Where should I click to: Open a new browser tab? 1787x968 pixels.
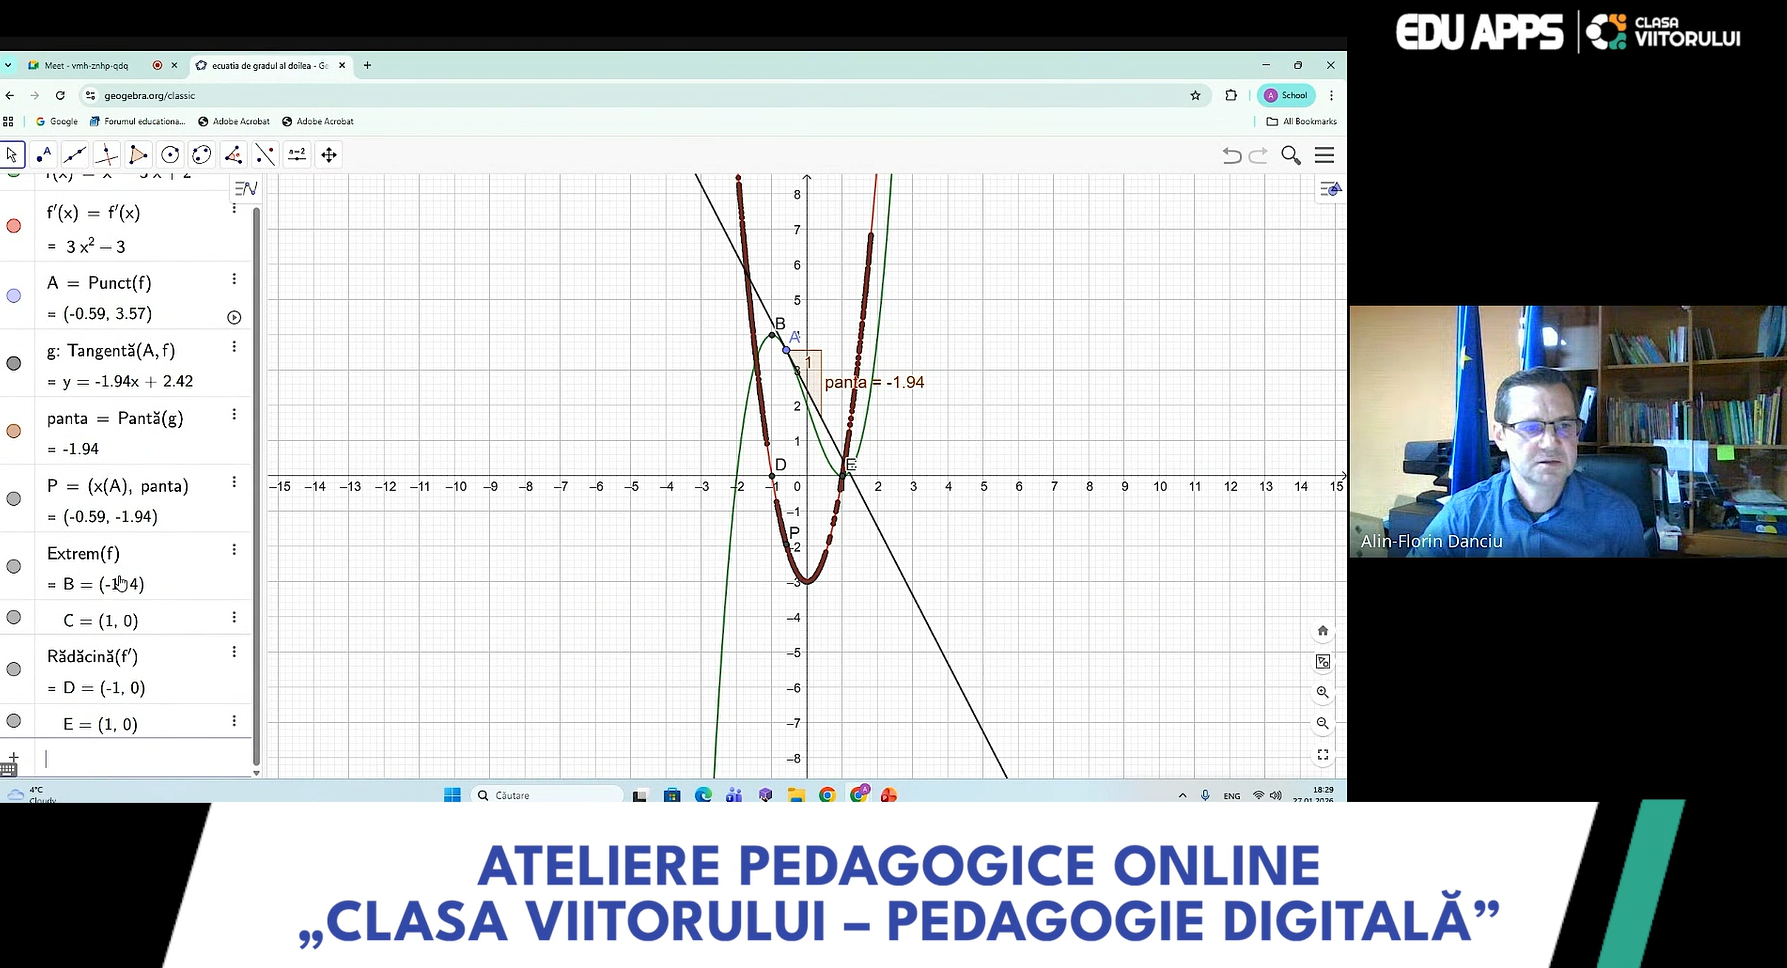click(x=367, y=65)
